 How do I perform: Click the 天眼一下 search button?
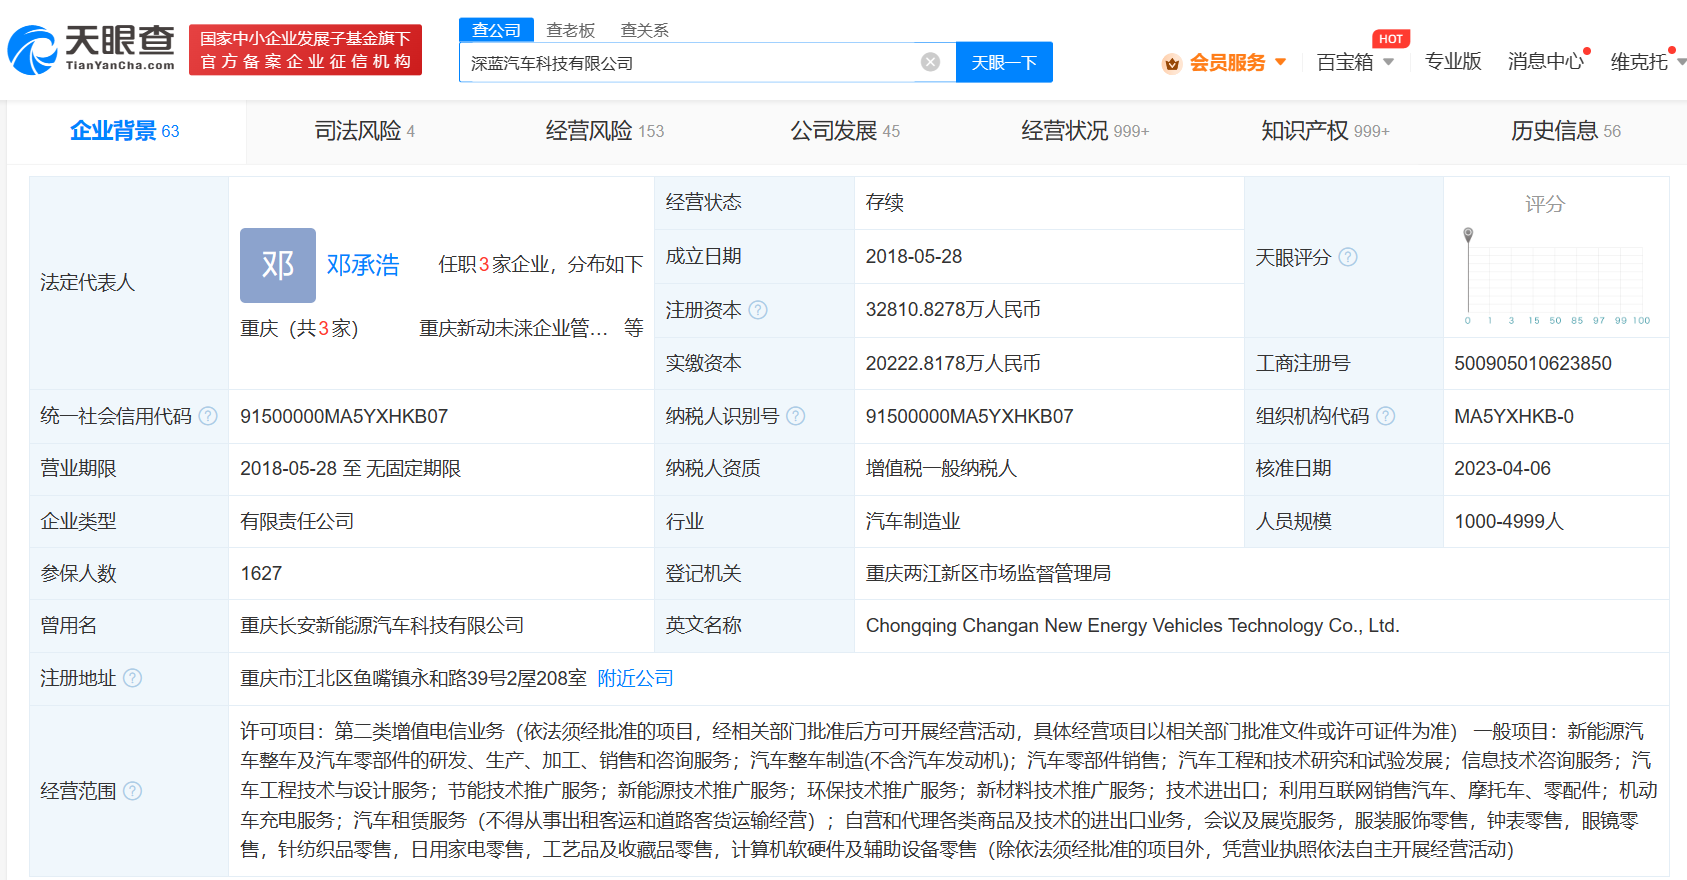pos(1004,62)
